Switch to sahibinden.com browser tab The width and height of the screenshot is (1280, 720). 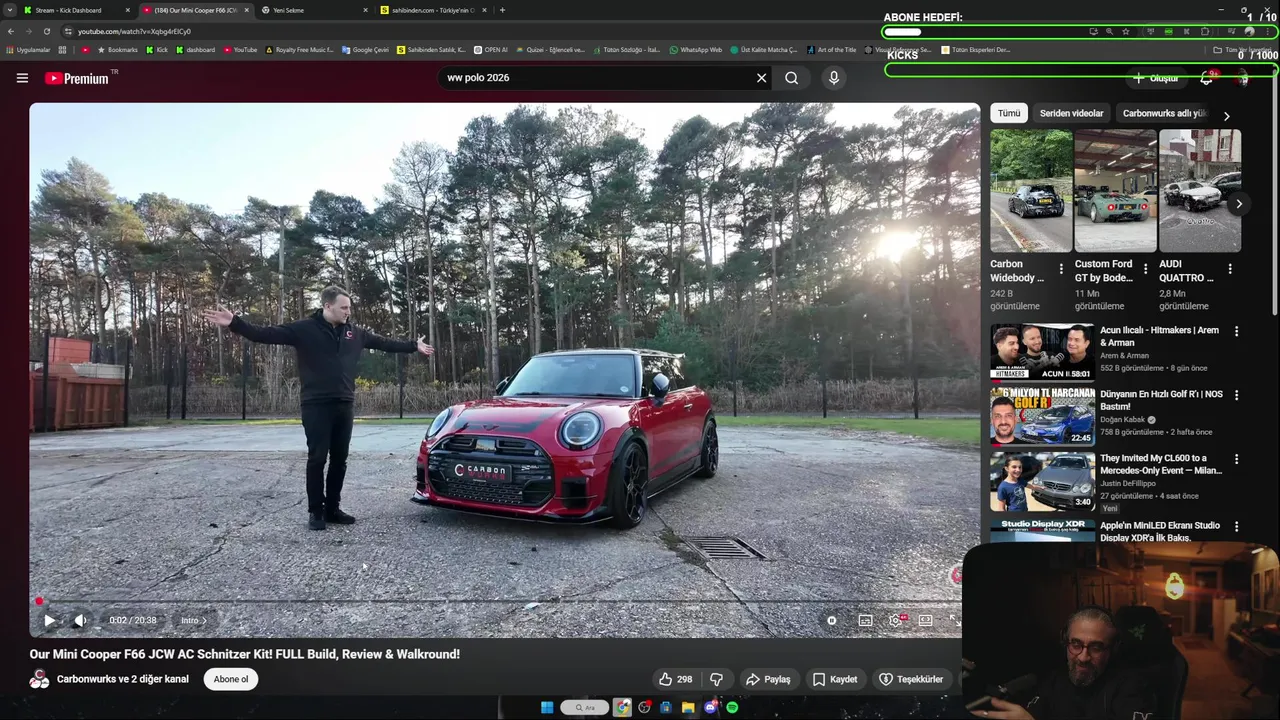(x=434, y=10)
